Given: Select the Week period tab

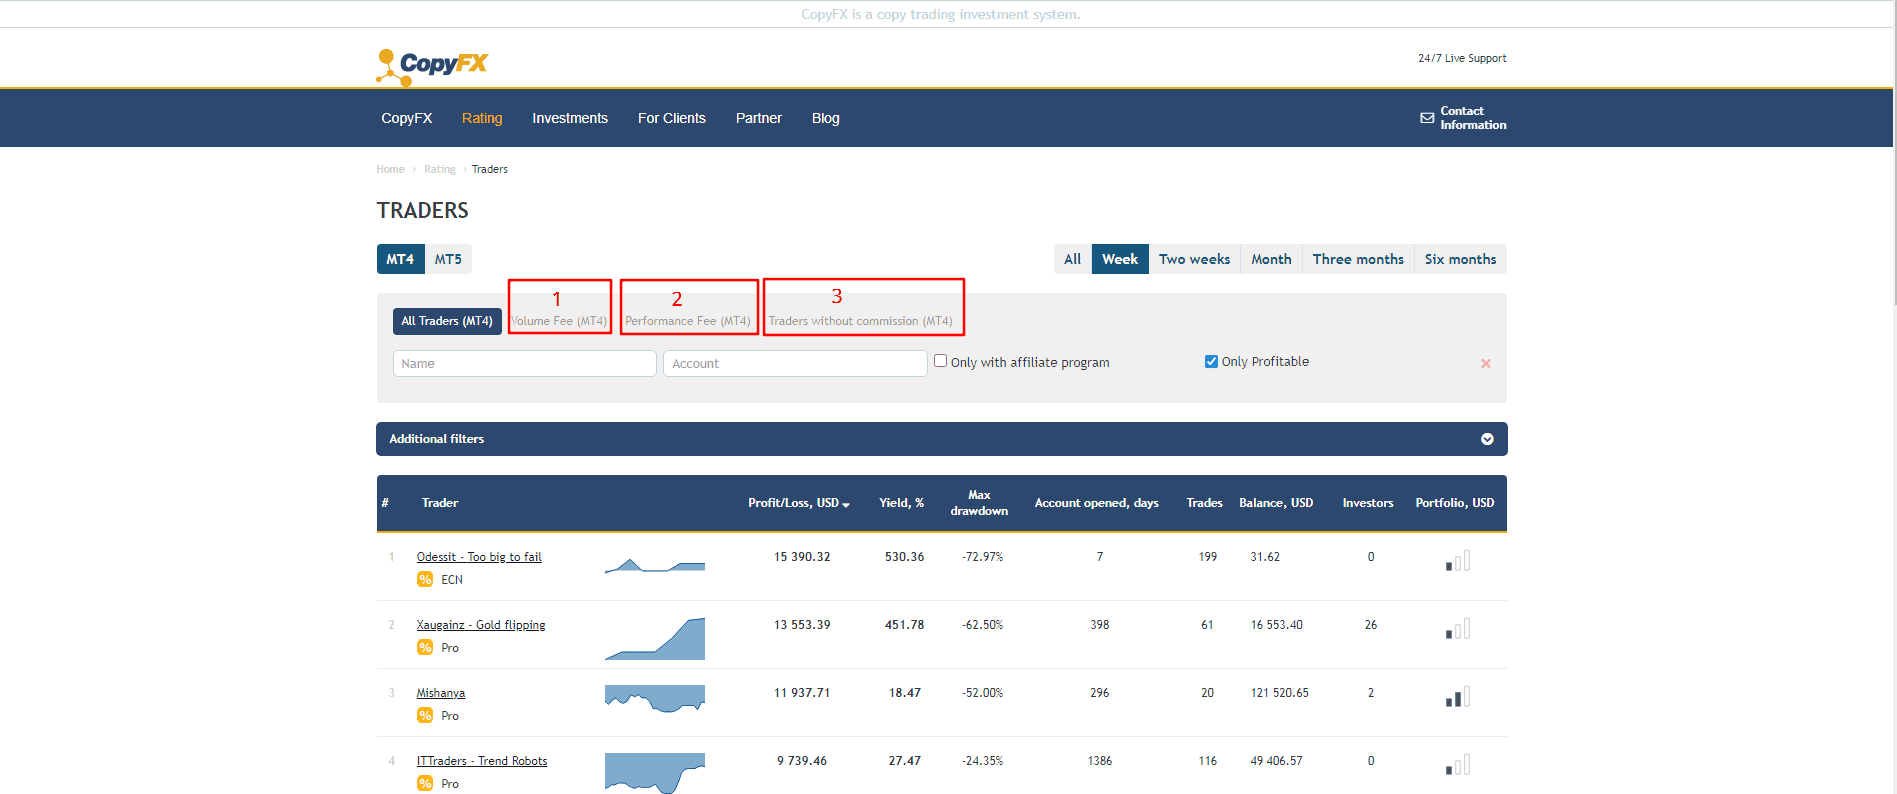Looking at the screenshot, I should point(1120,259).
